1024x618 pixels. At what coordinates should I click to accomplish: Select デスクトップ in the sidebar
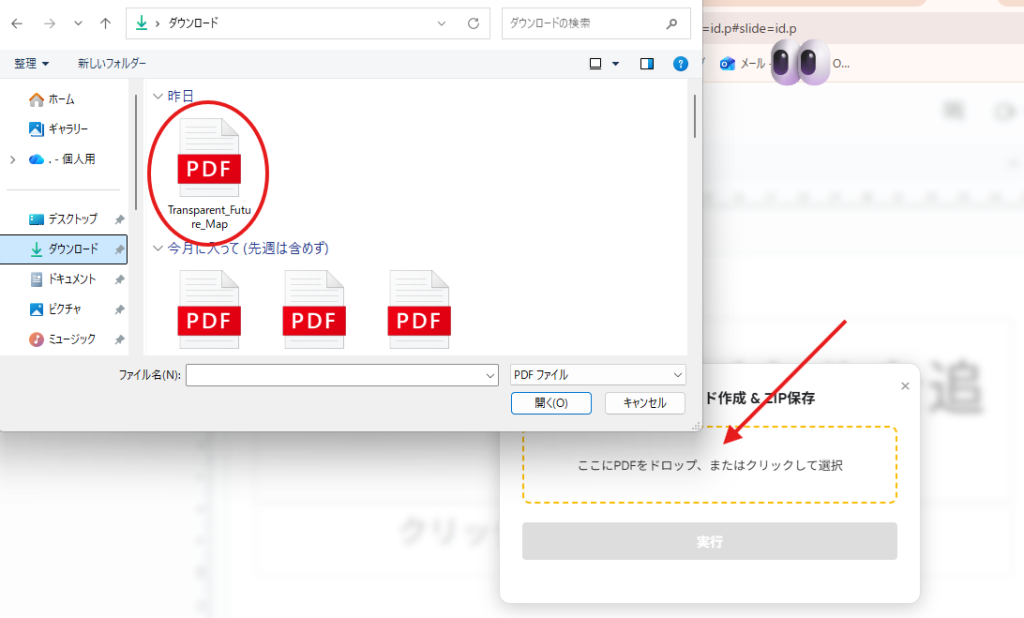pyautogui.click(x=72, y=219)
